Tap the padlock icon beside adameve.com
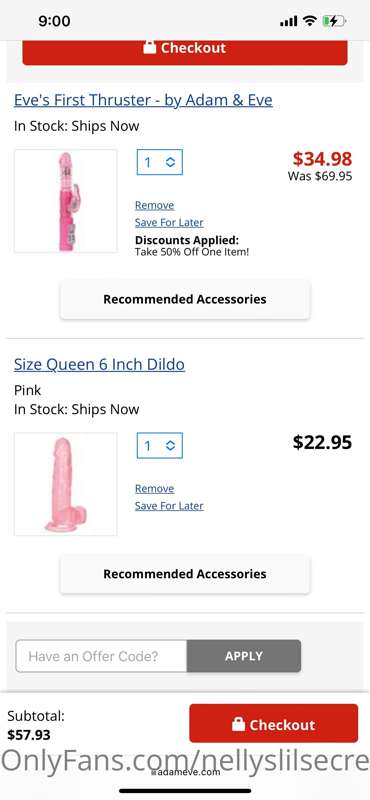This screenshot has width=370, height=800. pyautogui.click(x=154, y=772)
